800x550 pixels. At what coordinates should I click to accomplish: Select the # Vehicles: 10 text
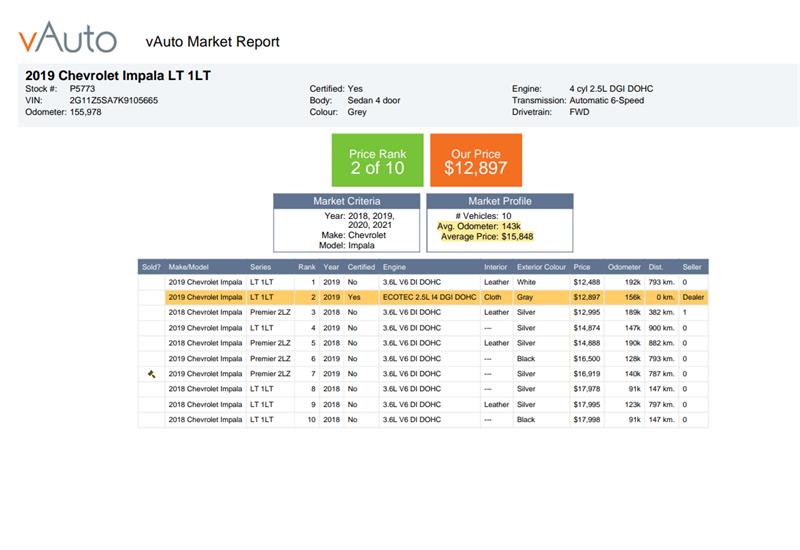click(483, 216)
